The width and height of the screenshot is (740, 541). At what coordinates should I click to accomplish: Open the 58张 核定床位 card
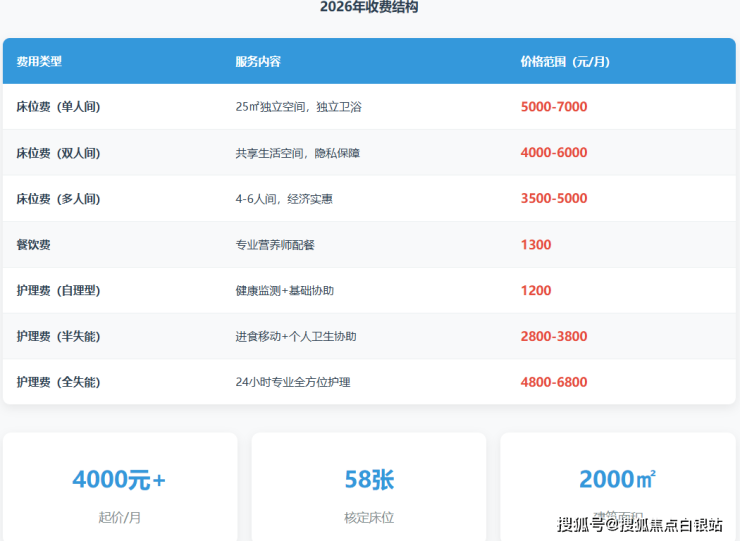pos(368,487)
